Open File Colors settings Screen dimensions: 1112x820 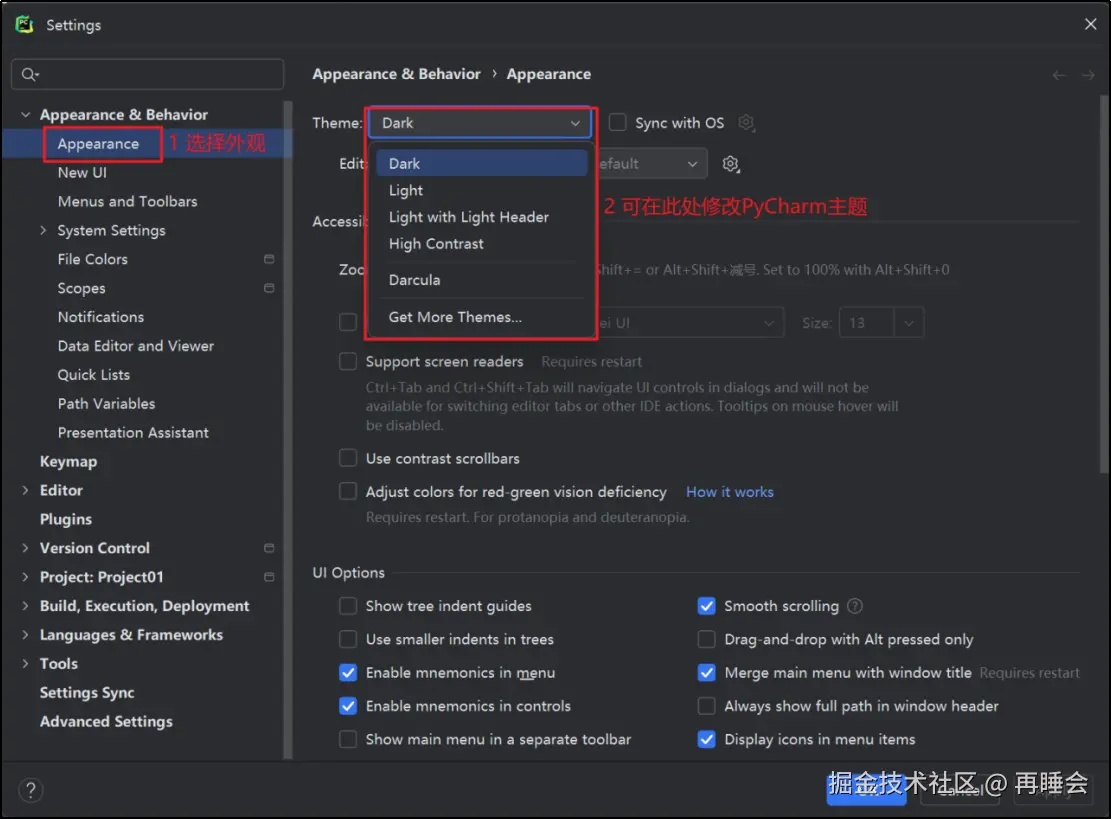93,259
